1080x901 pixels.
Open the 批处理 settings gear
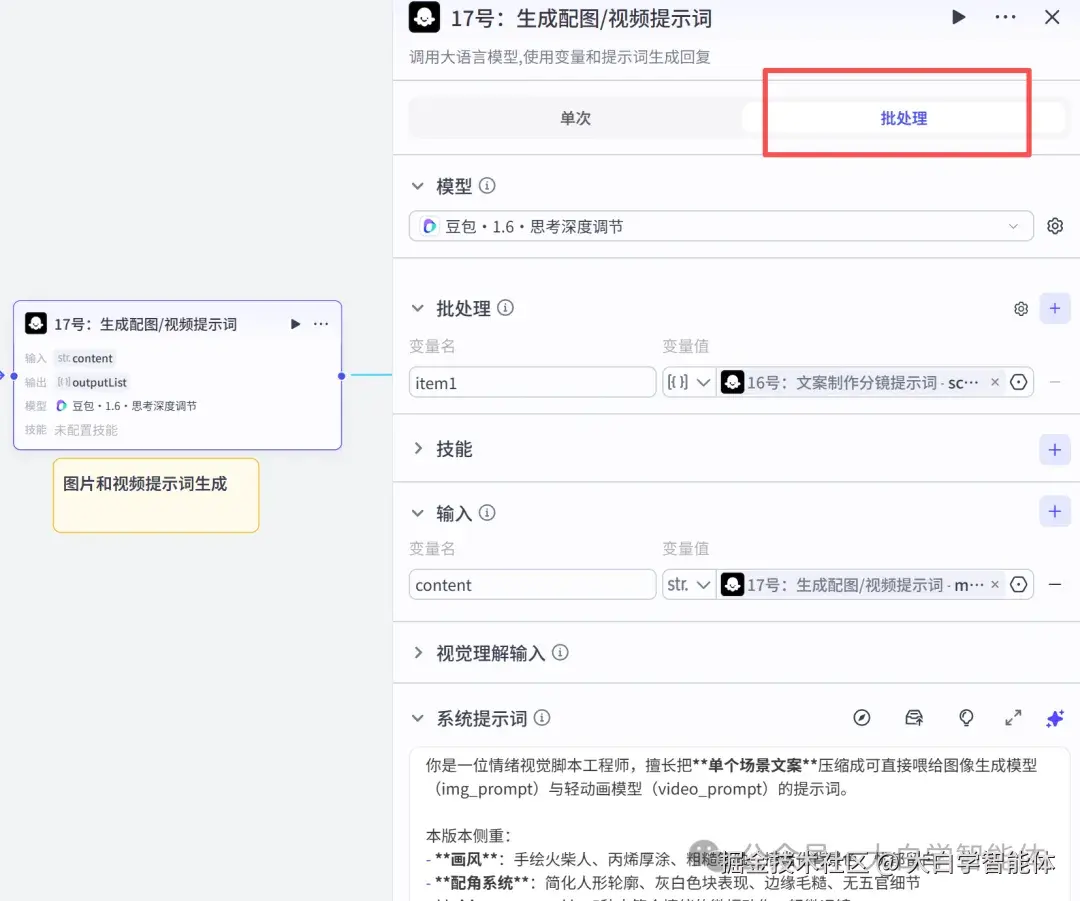tap(1021, 308)
